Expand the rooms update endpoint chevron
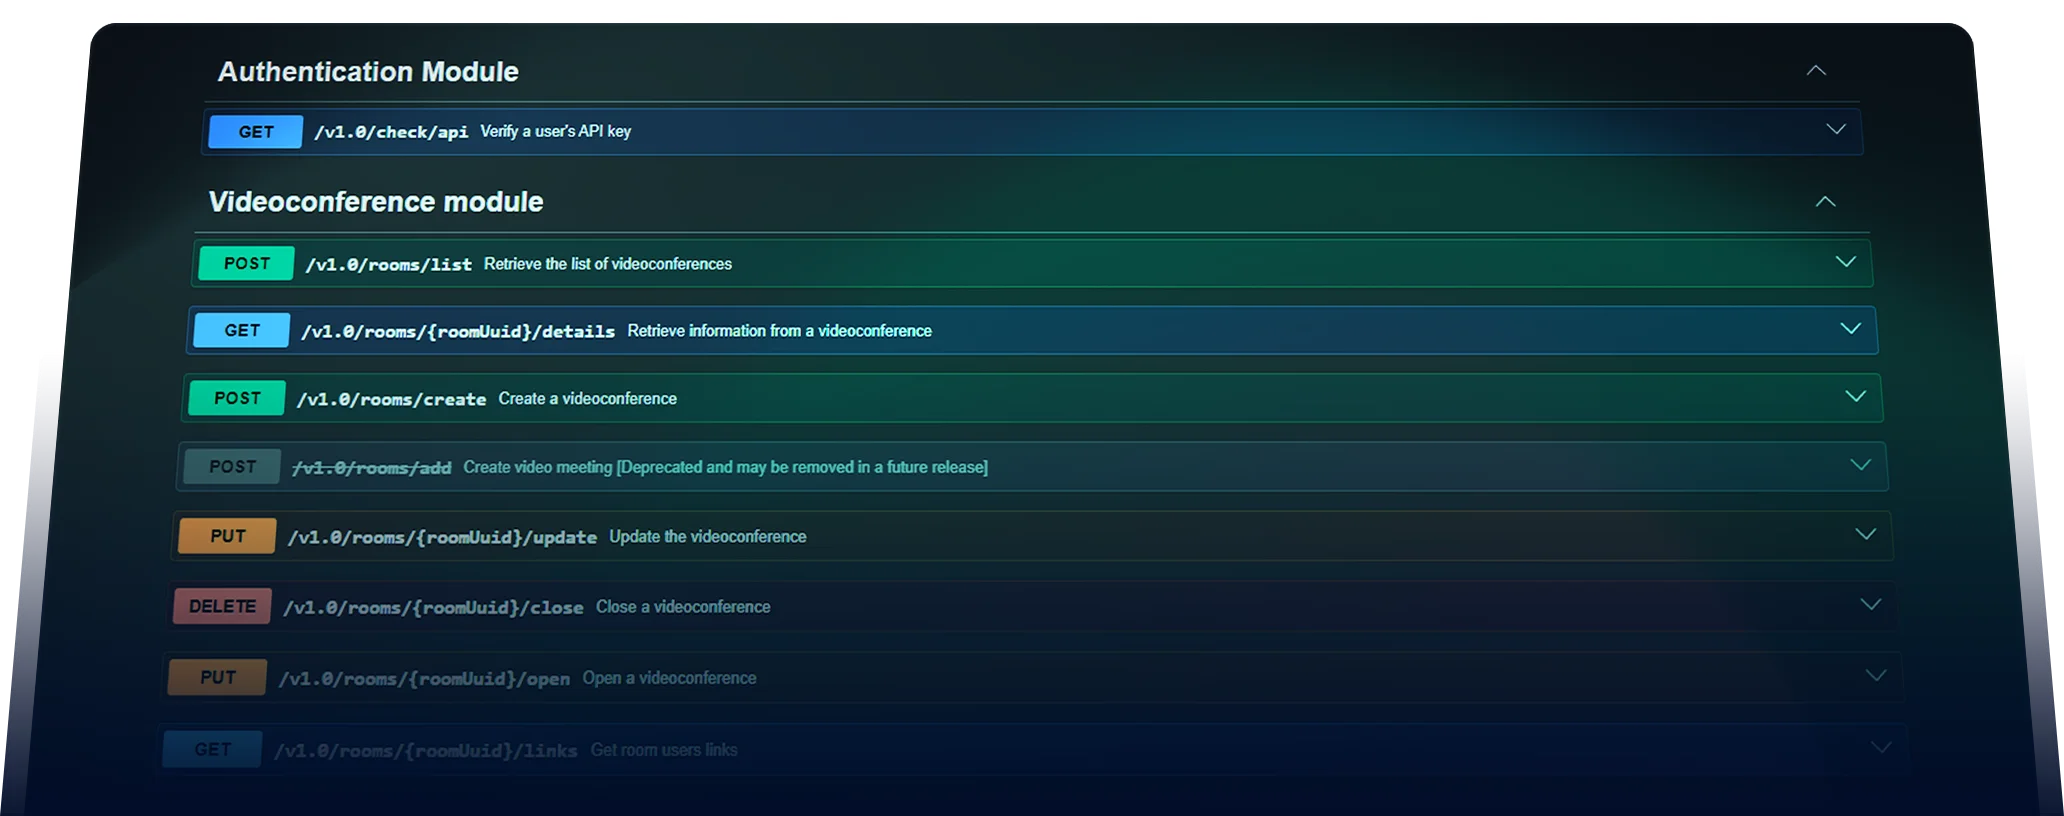This screenshot has width=2064, height=816. [1865, 534]
